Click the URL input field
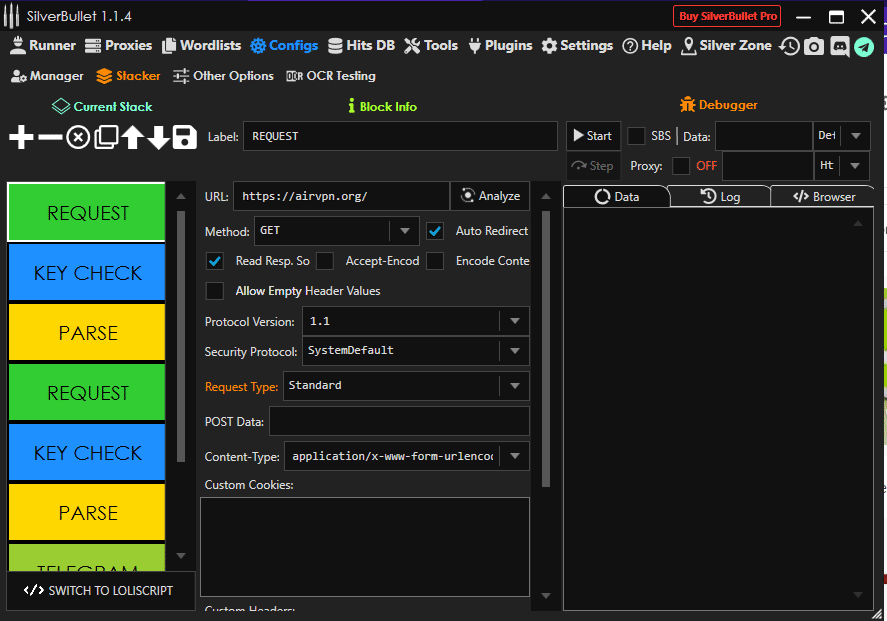Screen dimensions: 887x621 tap(342, 196)
